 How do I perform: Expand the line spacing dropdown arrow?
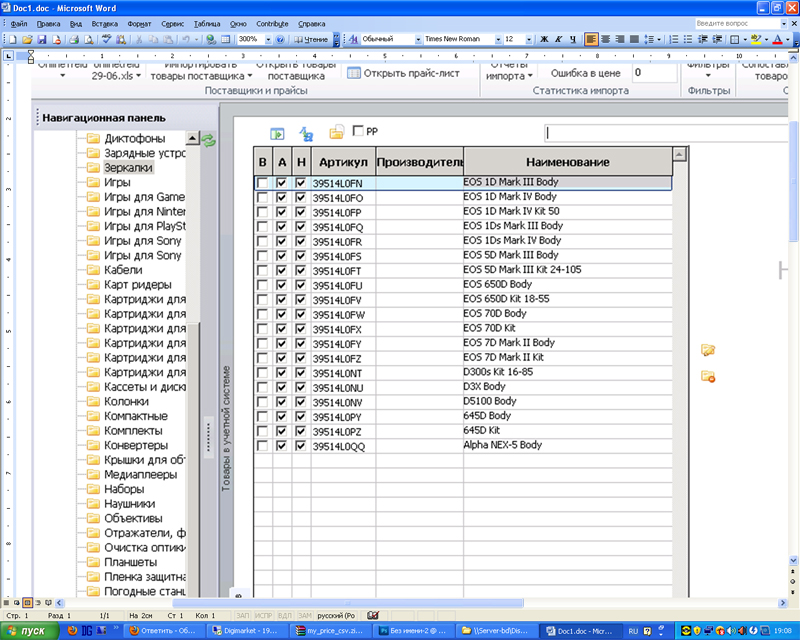(x=659, y=39)
